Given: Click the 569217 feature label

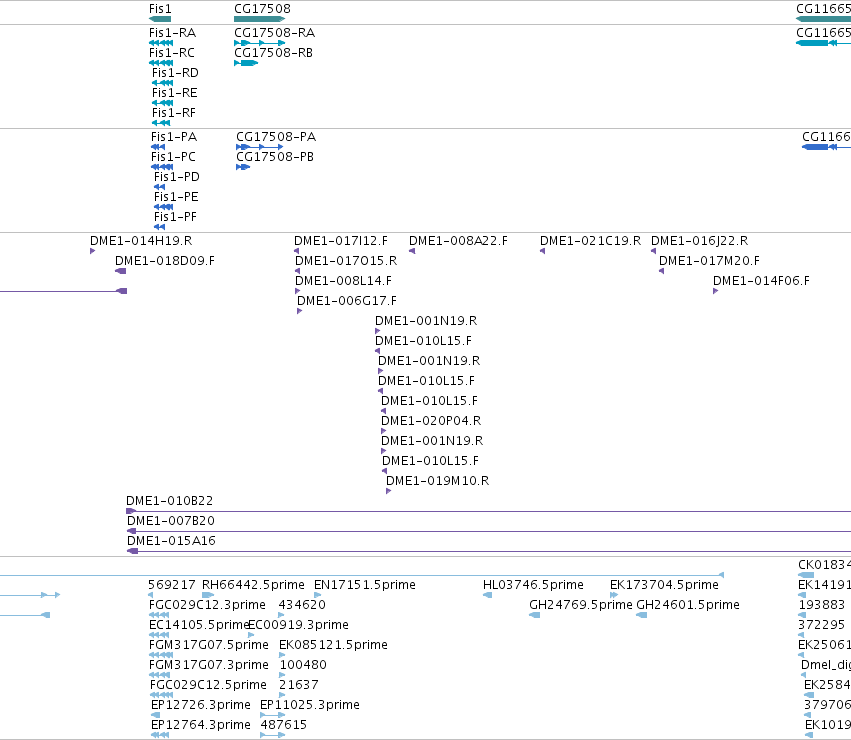Looking at the screenshot, I should (172, 585).
